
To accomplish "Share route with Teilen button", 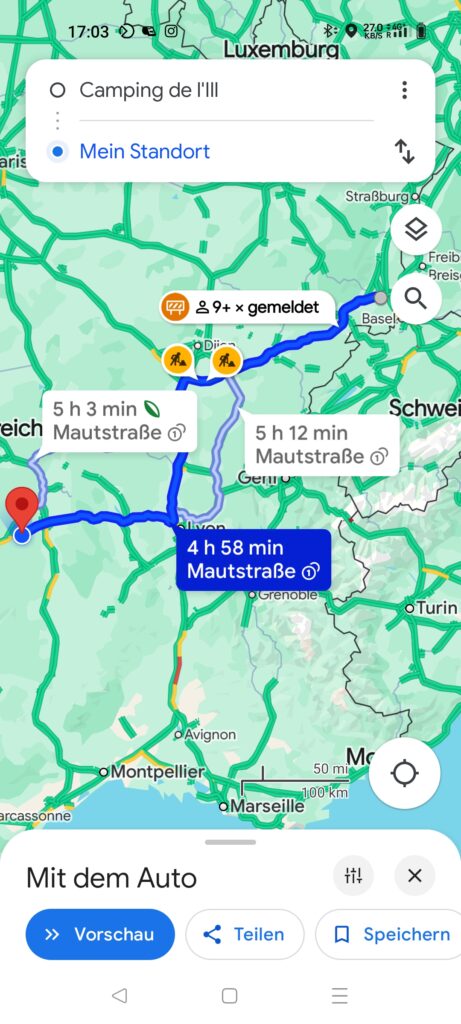I will [245, 934].
